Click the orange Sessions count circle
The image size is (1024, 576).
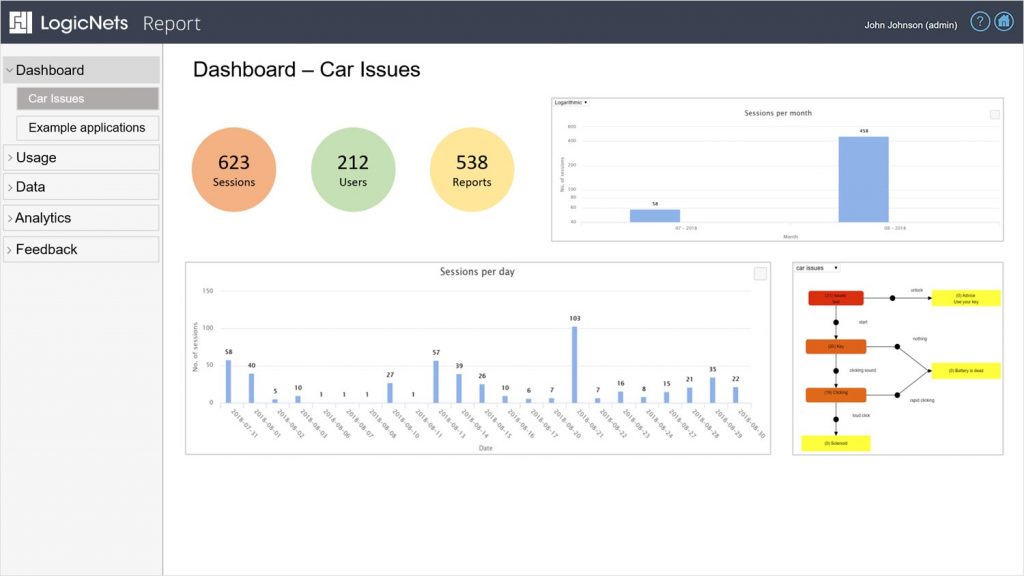click(x=234, y=170)
